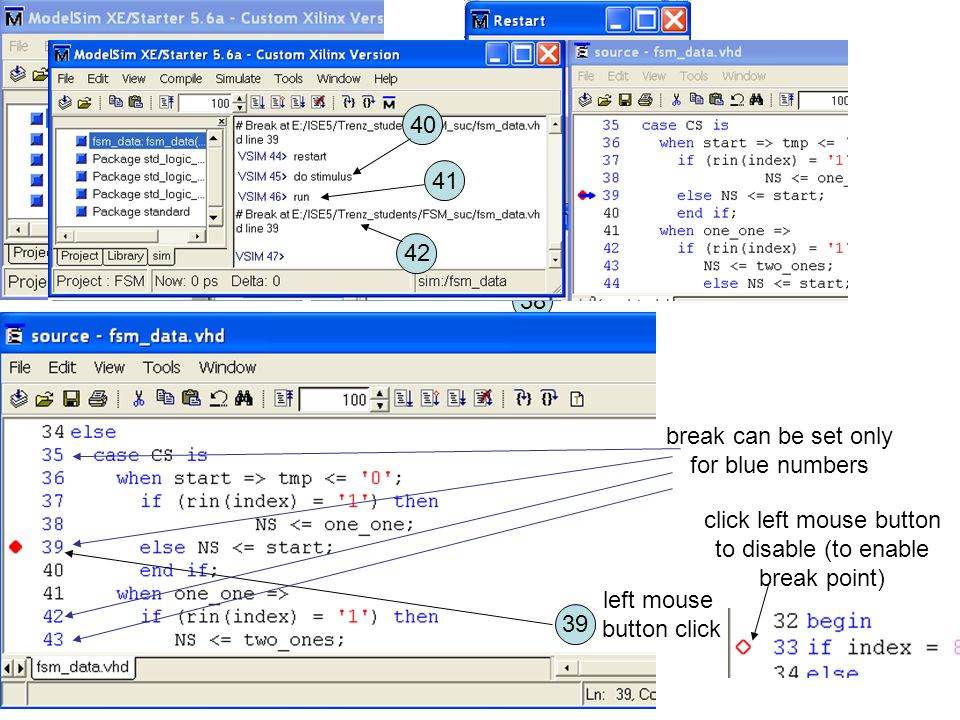
Task: Decrease run length with down arrow in lower source window
Action: (x=380, y=405)
